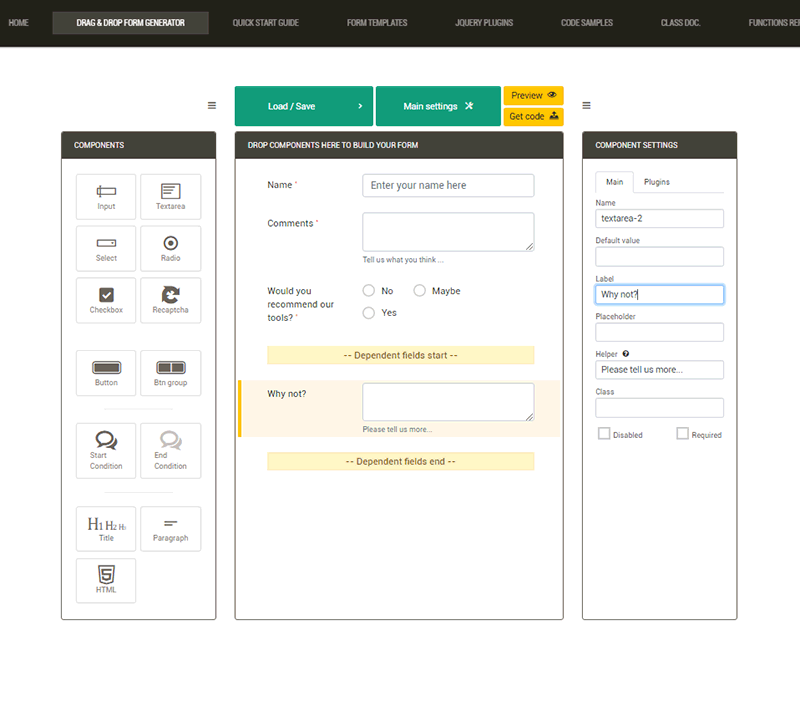The image size is (800, 727).
Task: Open Form Templates in the navbar
Action: click(377, 22)
